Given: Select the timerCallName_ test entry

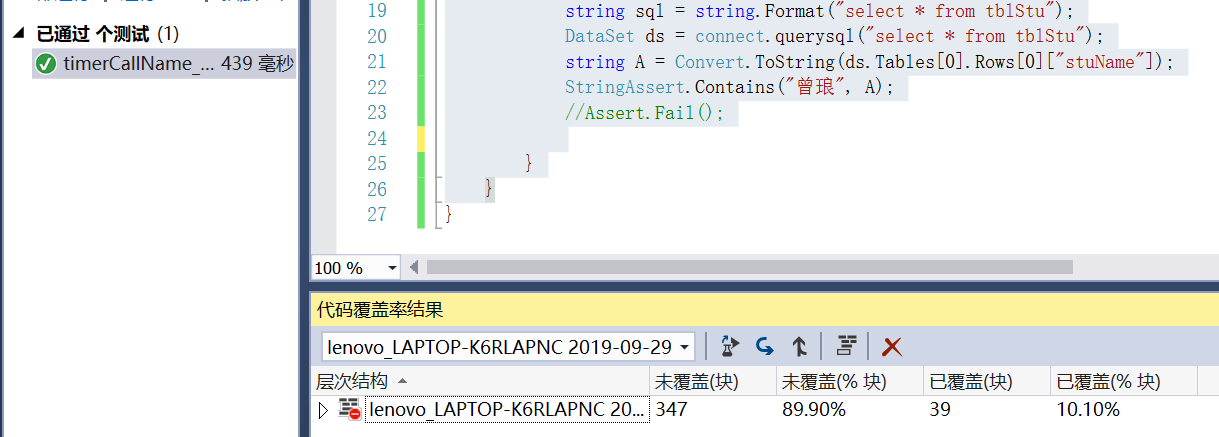Looking at the screenshot, I should (x=165, y=65).
